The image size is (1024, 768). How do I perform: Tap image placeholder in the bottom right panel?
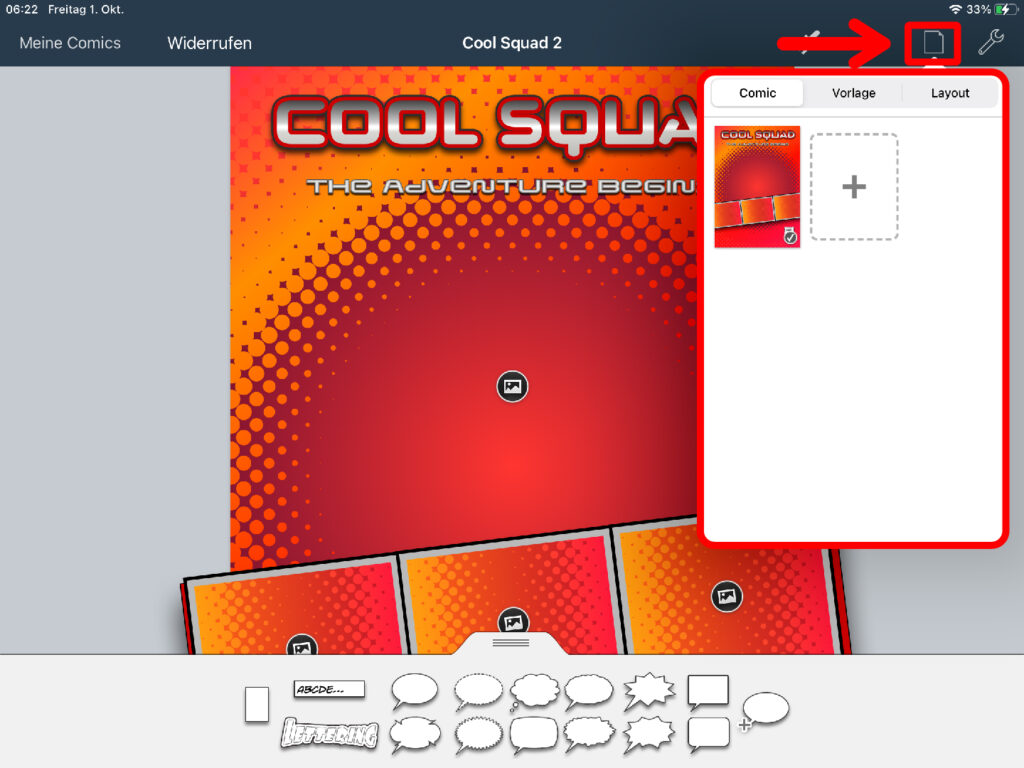[x=727, y=597]
